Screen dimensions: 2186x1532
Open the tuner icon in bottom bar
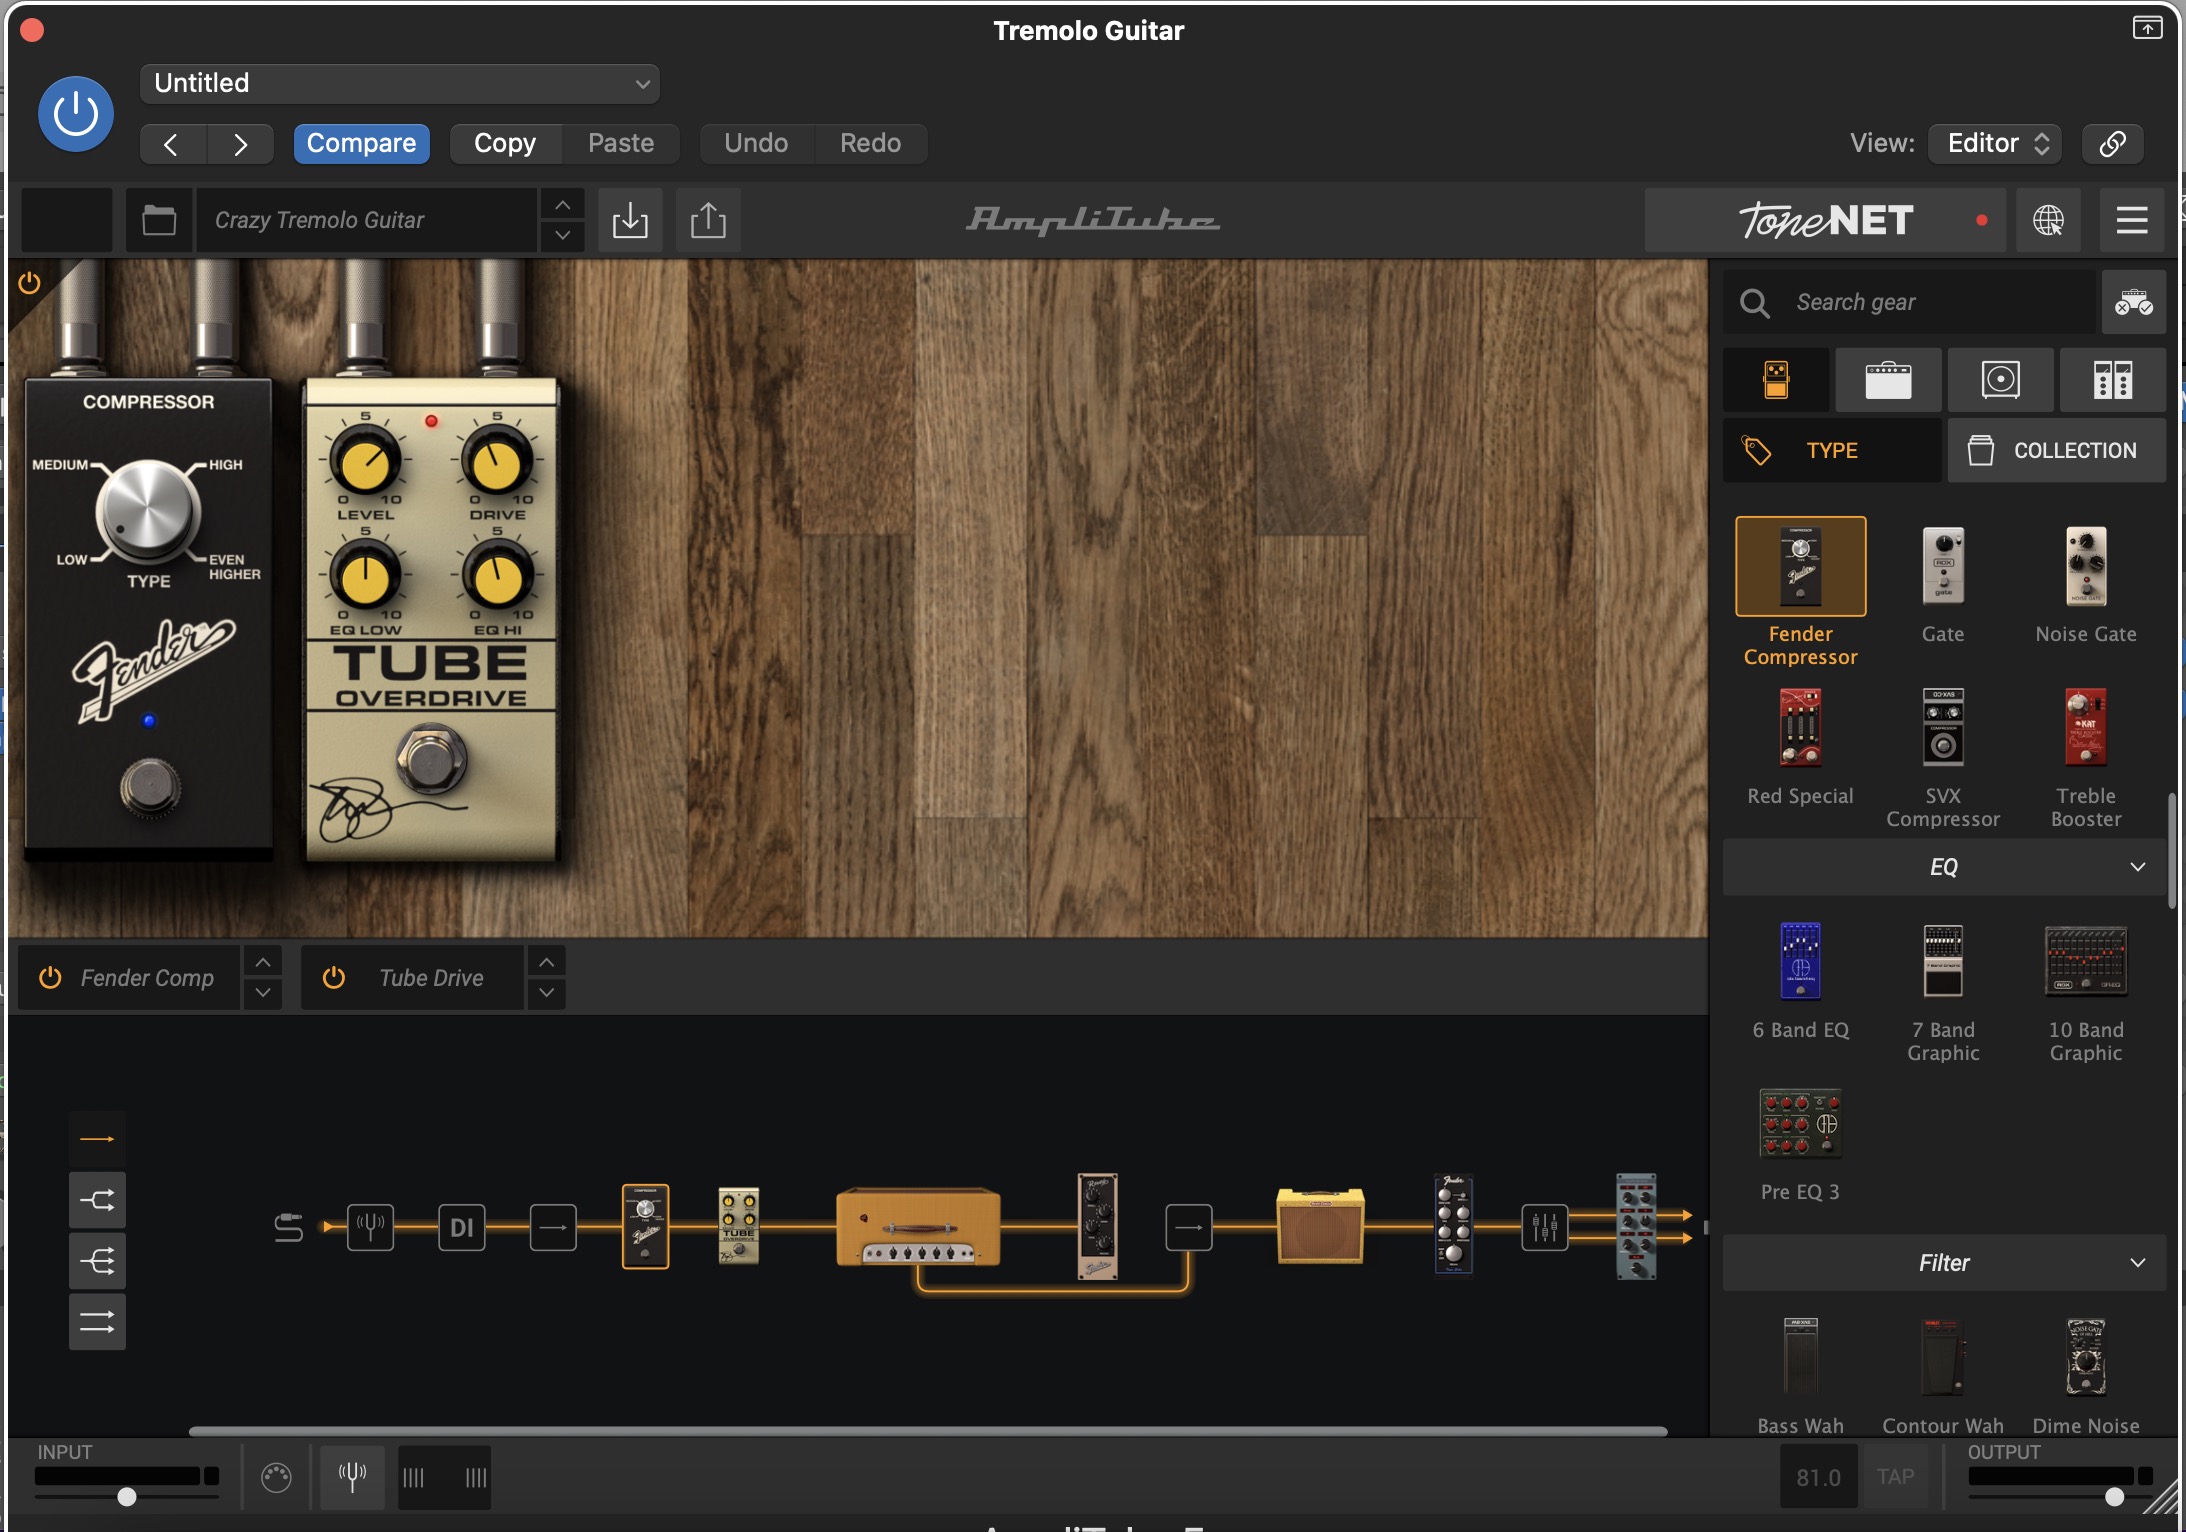[352, 1476]
